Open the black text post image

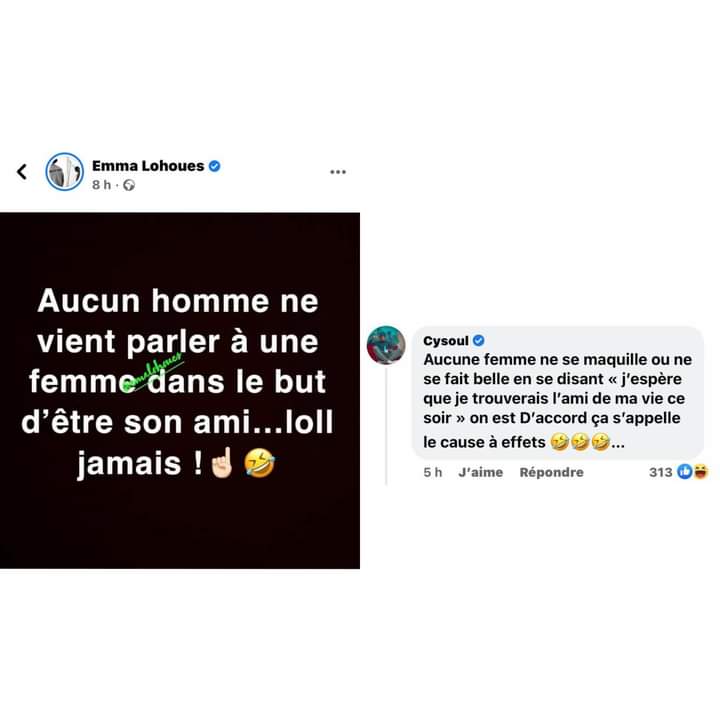180,390
